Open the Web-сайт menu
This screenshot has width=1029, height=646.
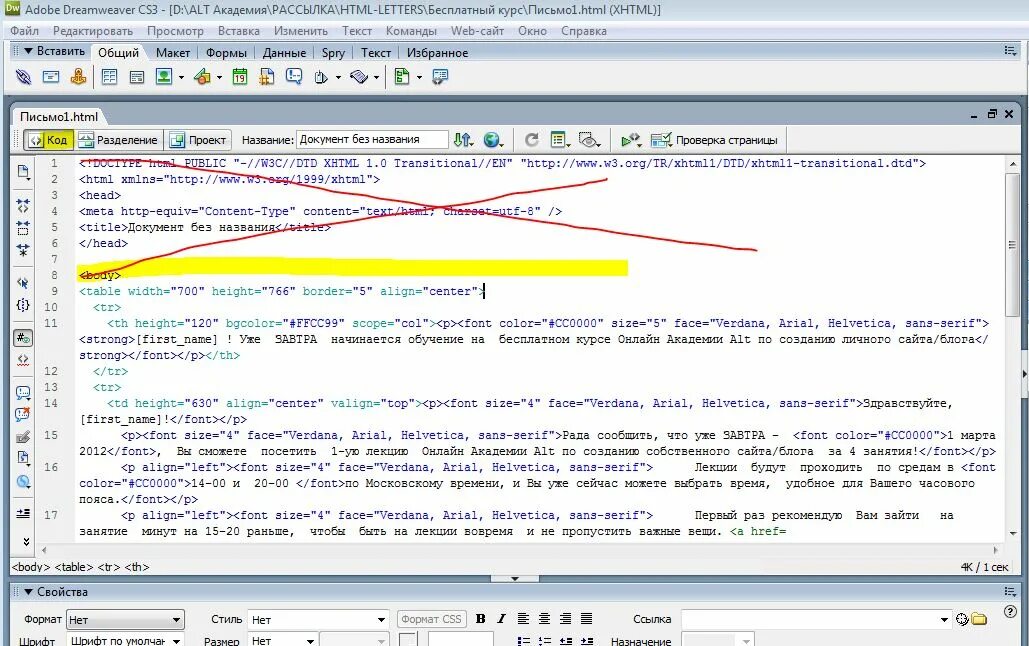click(x=477, y=31)
